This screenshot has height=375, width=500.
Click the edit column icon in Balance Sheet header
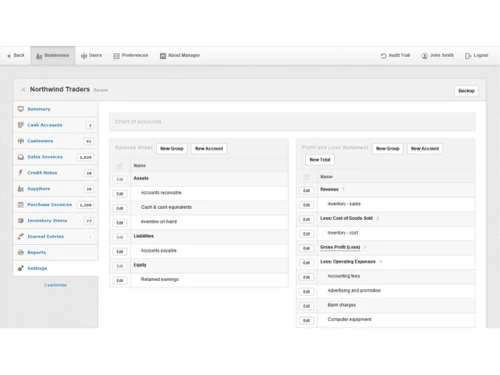[120, 166]
